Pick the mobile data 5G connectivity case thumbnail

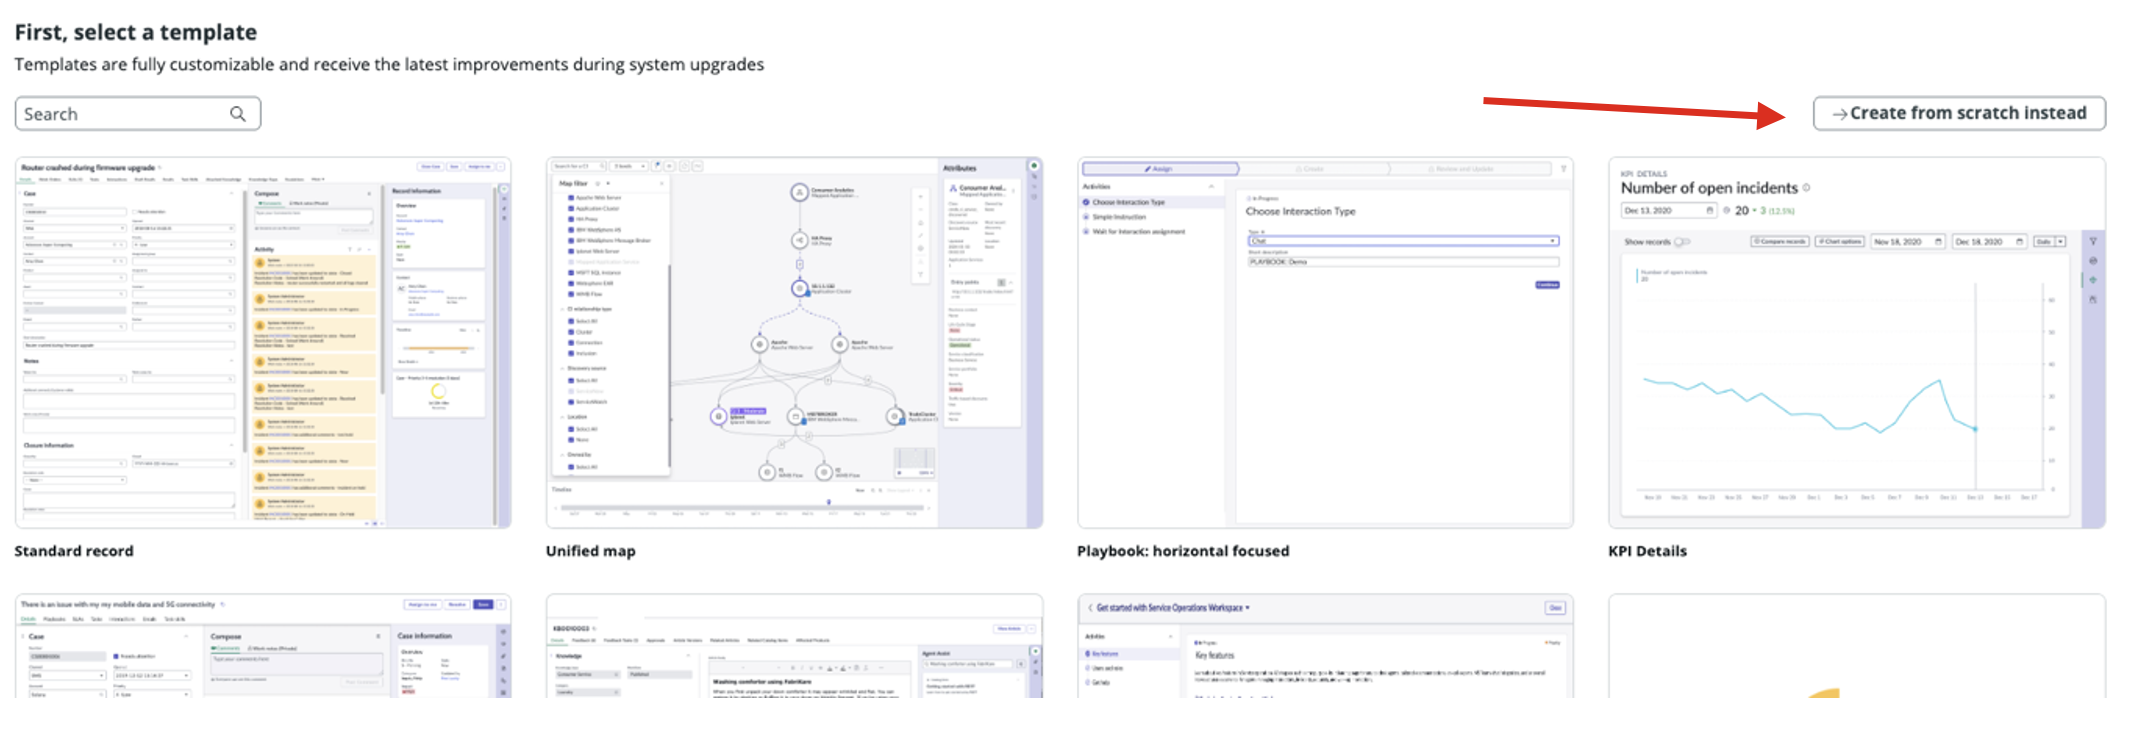263,646
